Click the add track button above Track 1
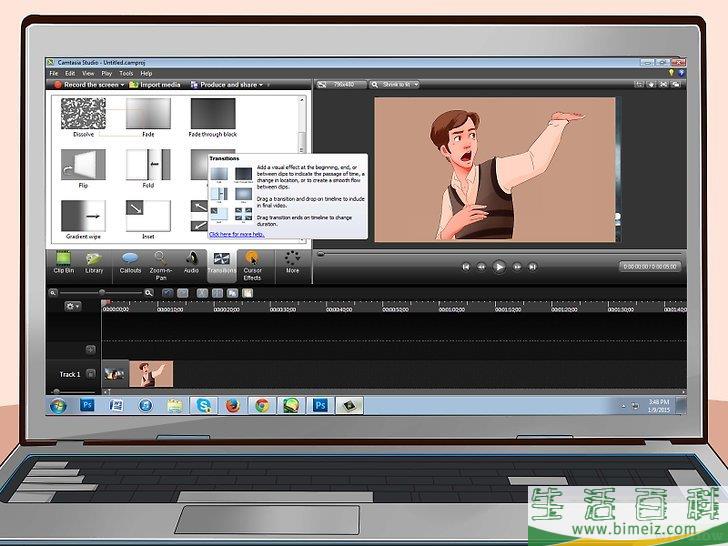The height and width of the screenshot is (546, 728). pos(91,349)
